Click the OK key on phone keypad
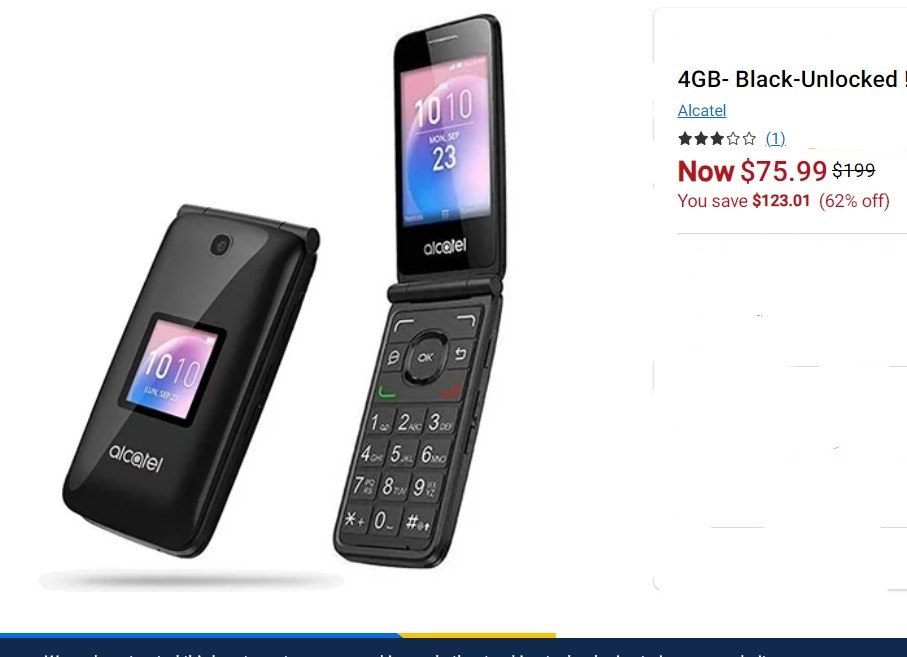907x657 pixels. (x=426, y=357)
